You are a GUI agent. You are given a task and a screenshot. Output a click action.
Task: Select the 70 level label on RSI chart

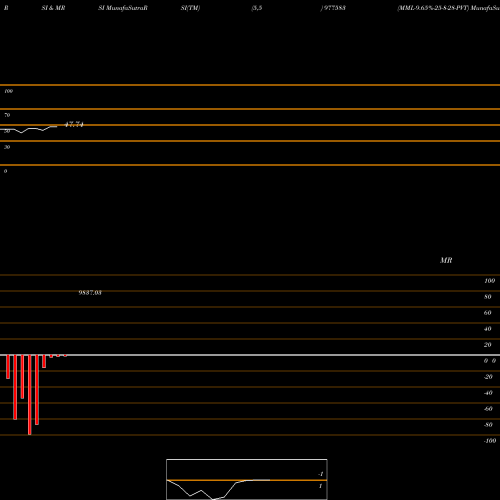(x=7, y=115)
